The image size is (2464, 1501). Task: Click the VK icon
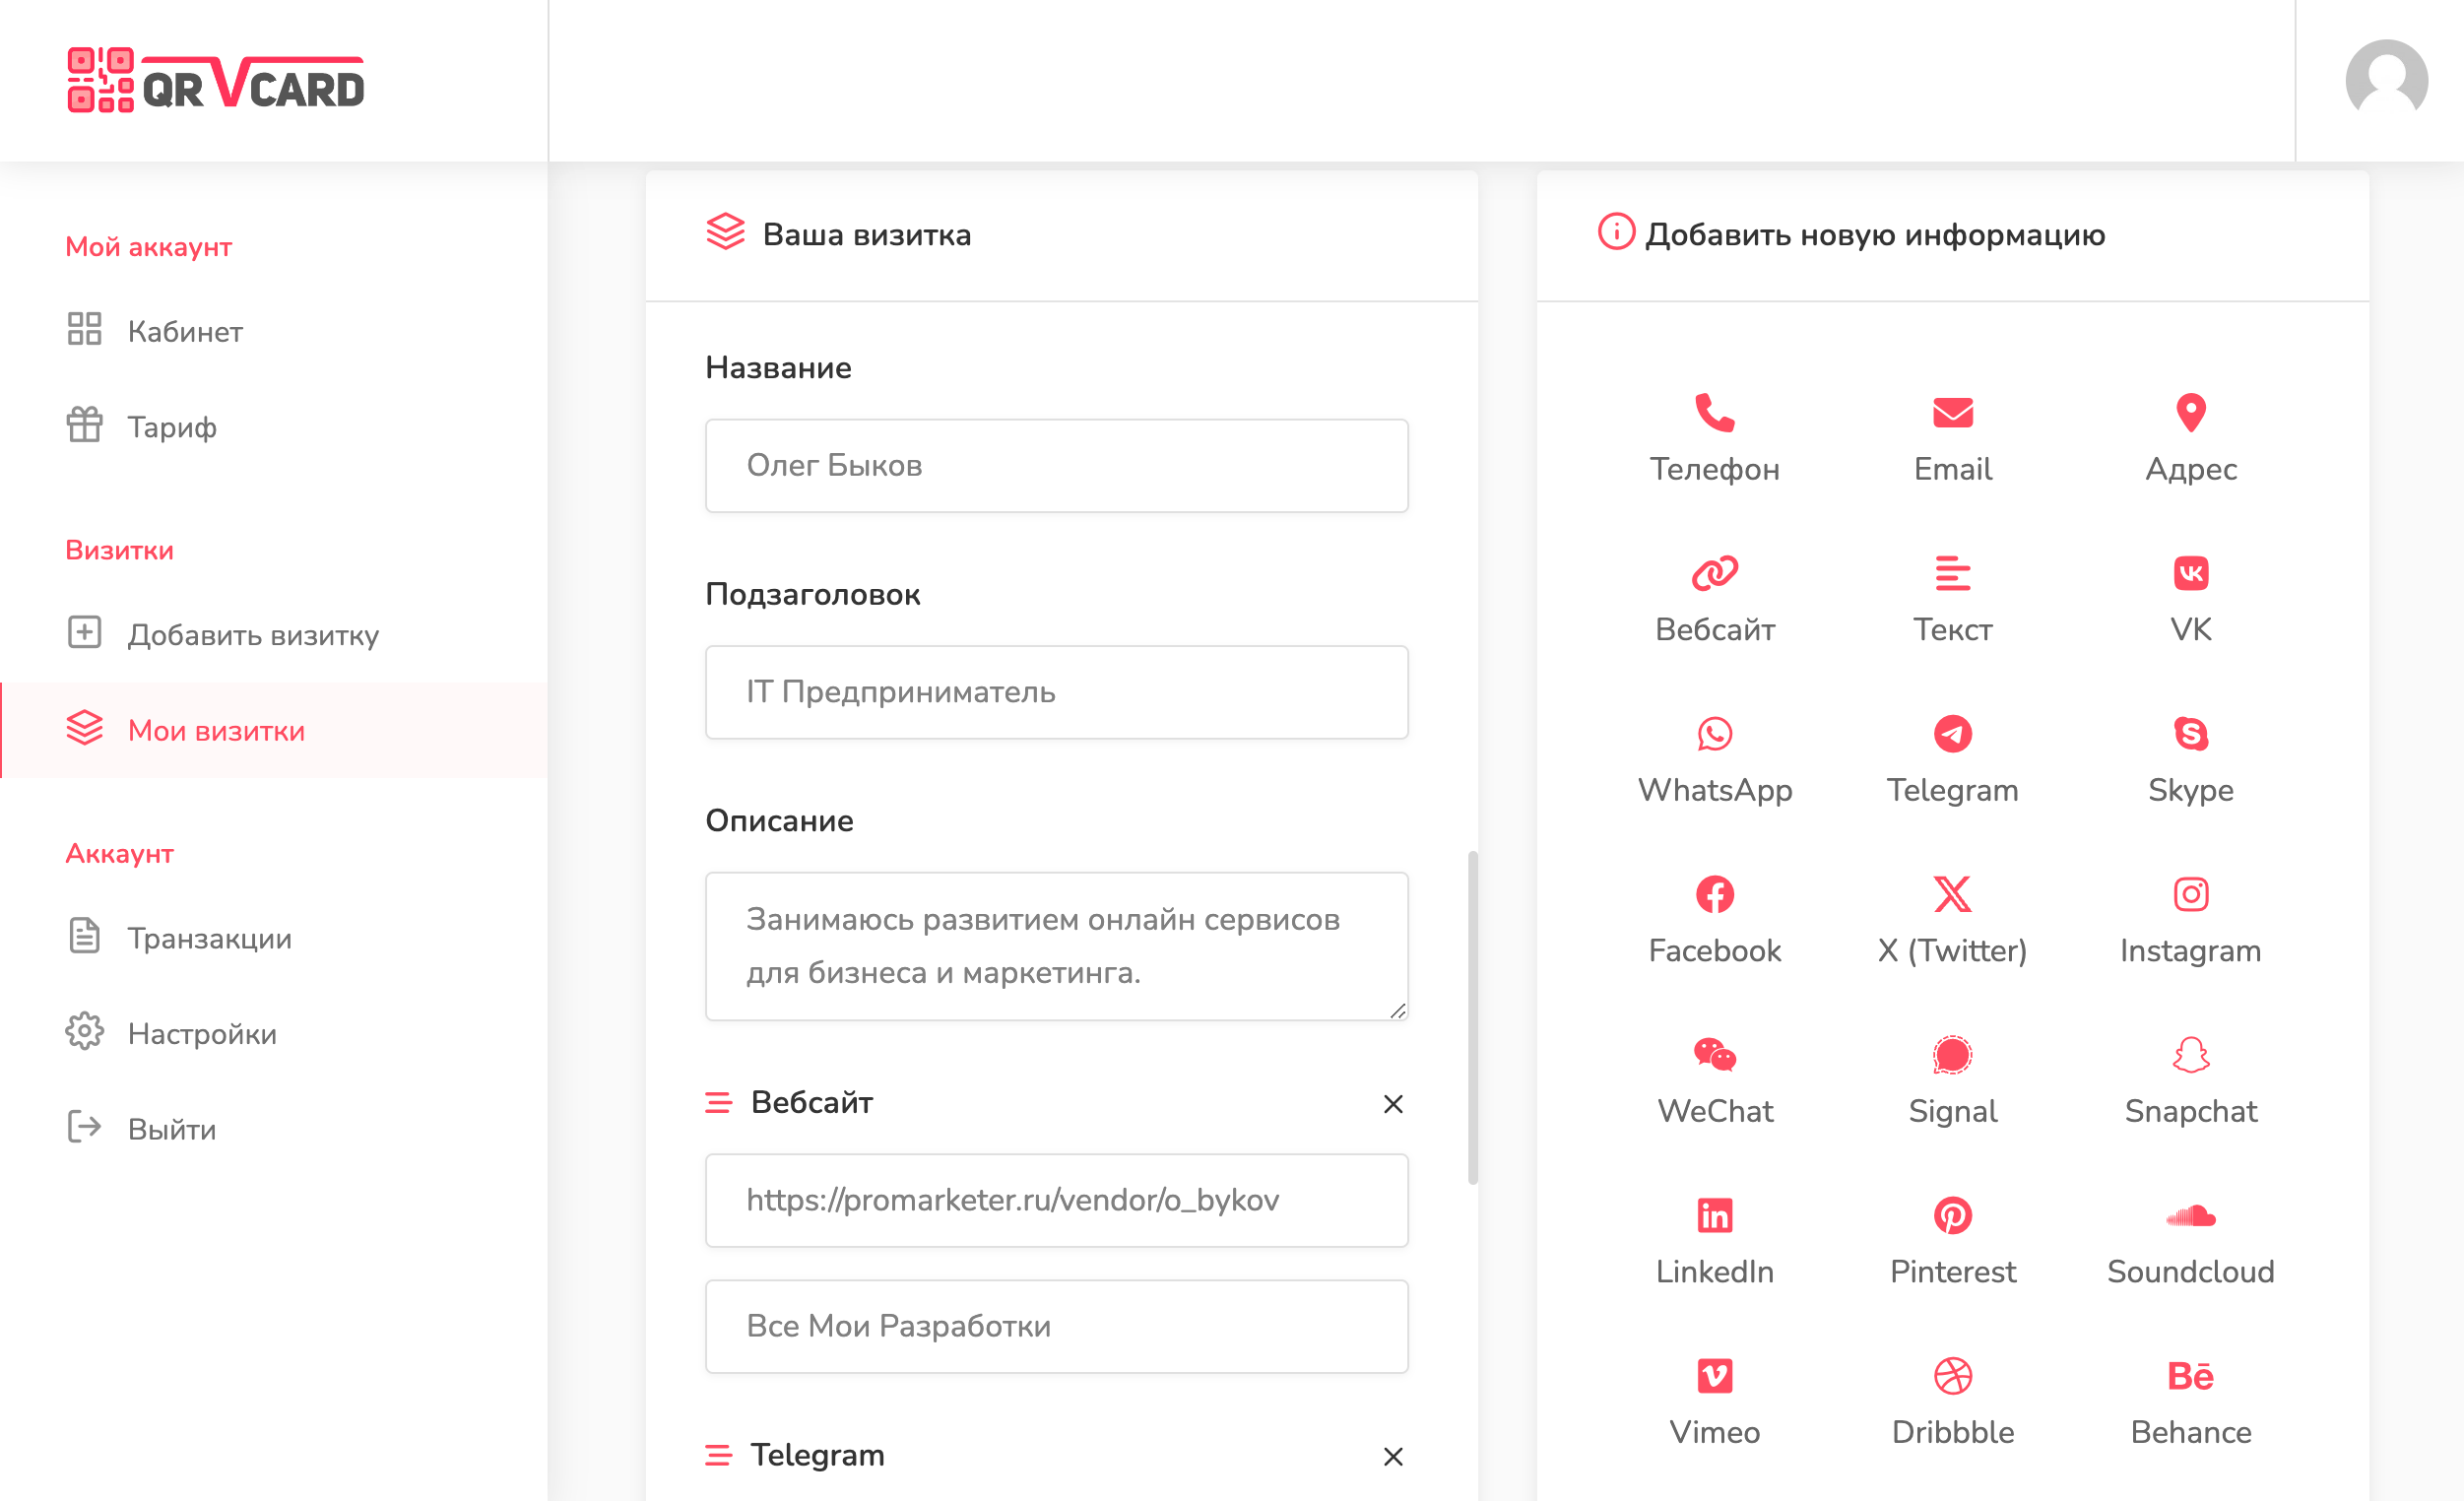(2190, 573)
